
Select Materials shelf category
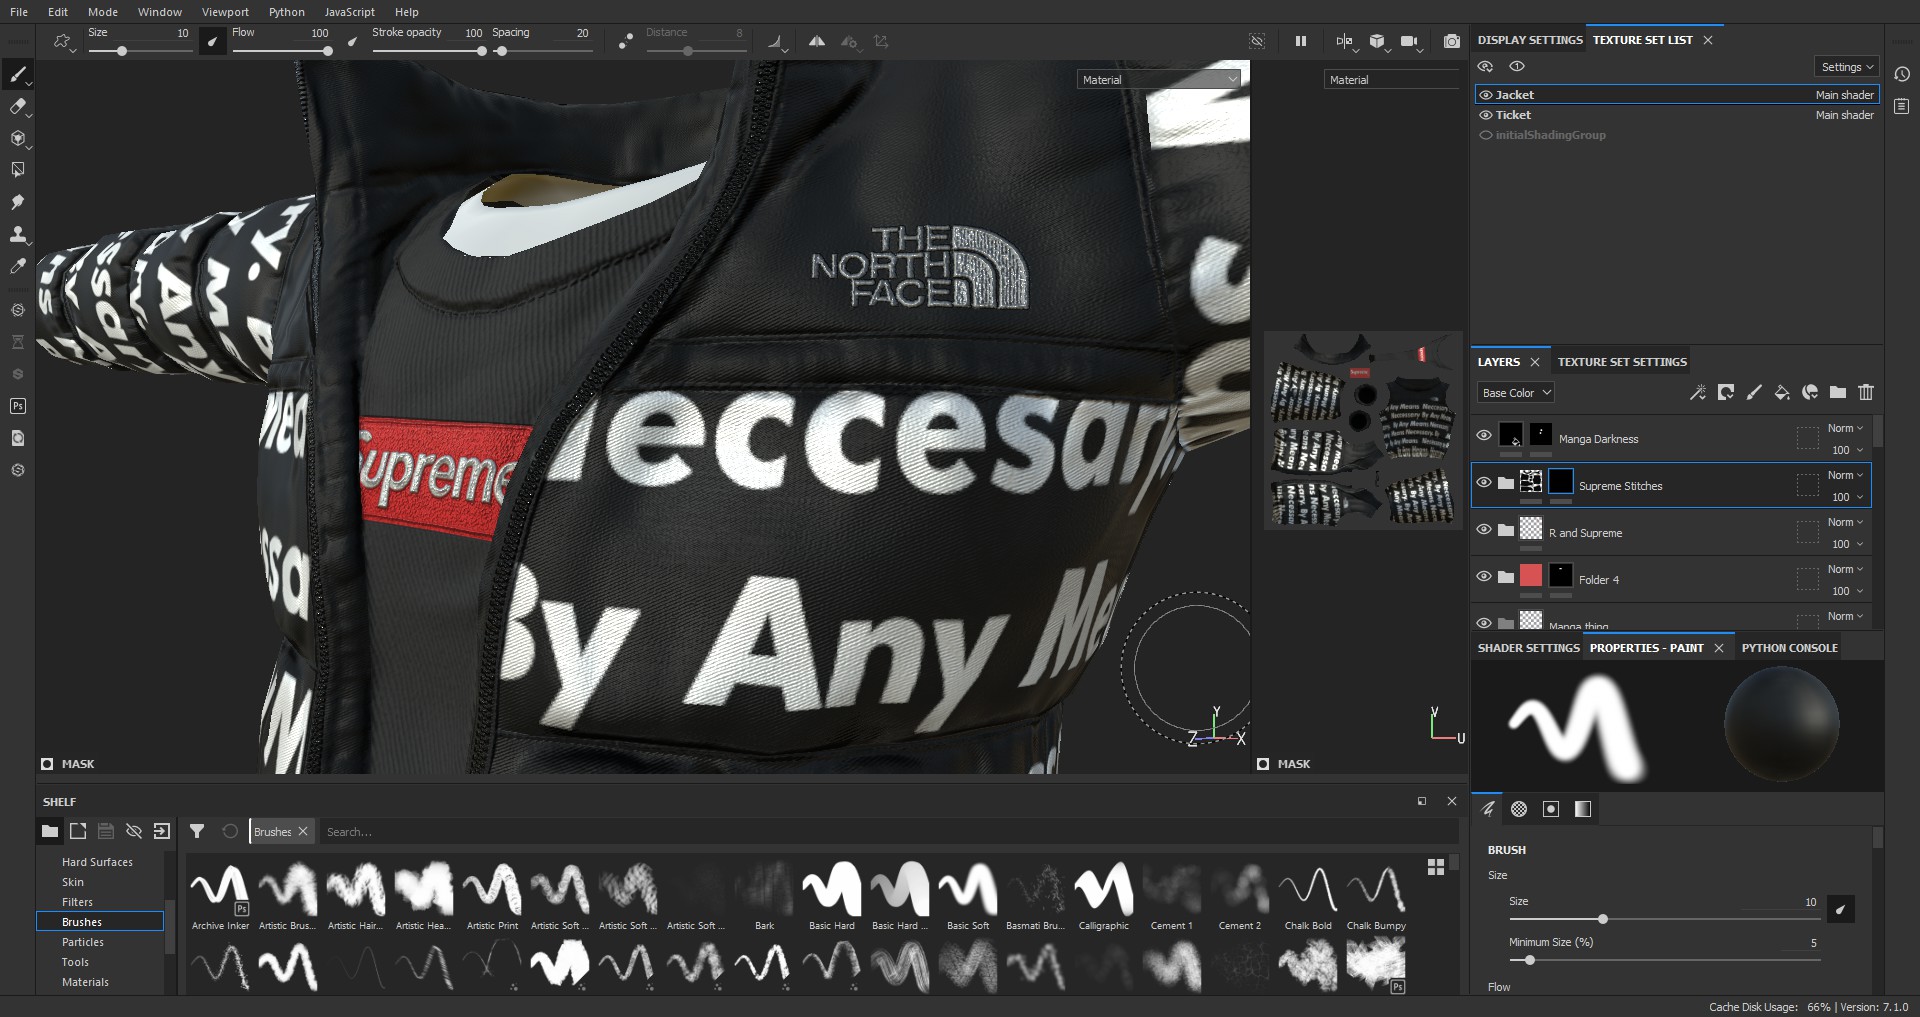coord(85,982)
